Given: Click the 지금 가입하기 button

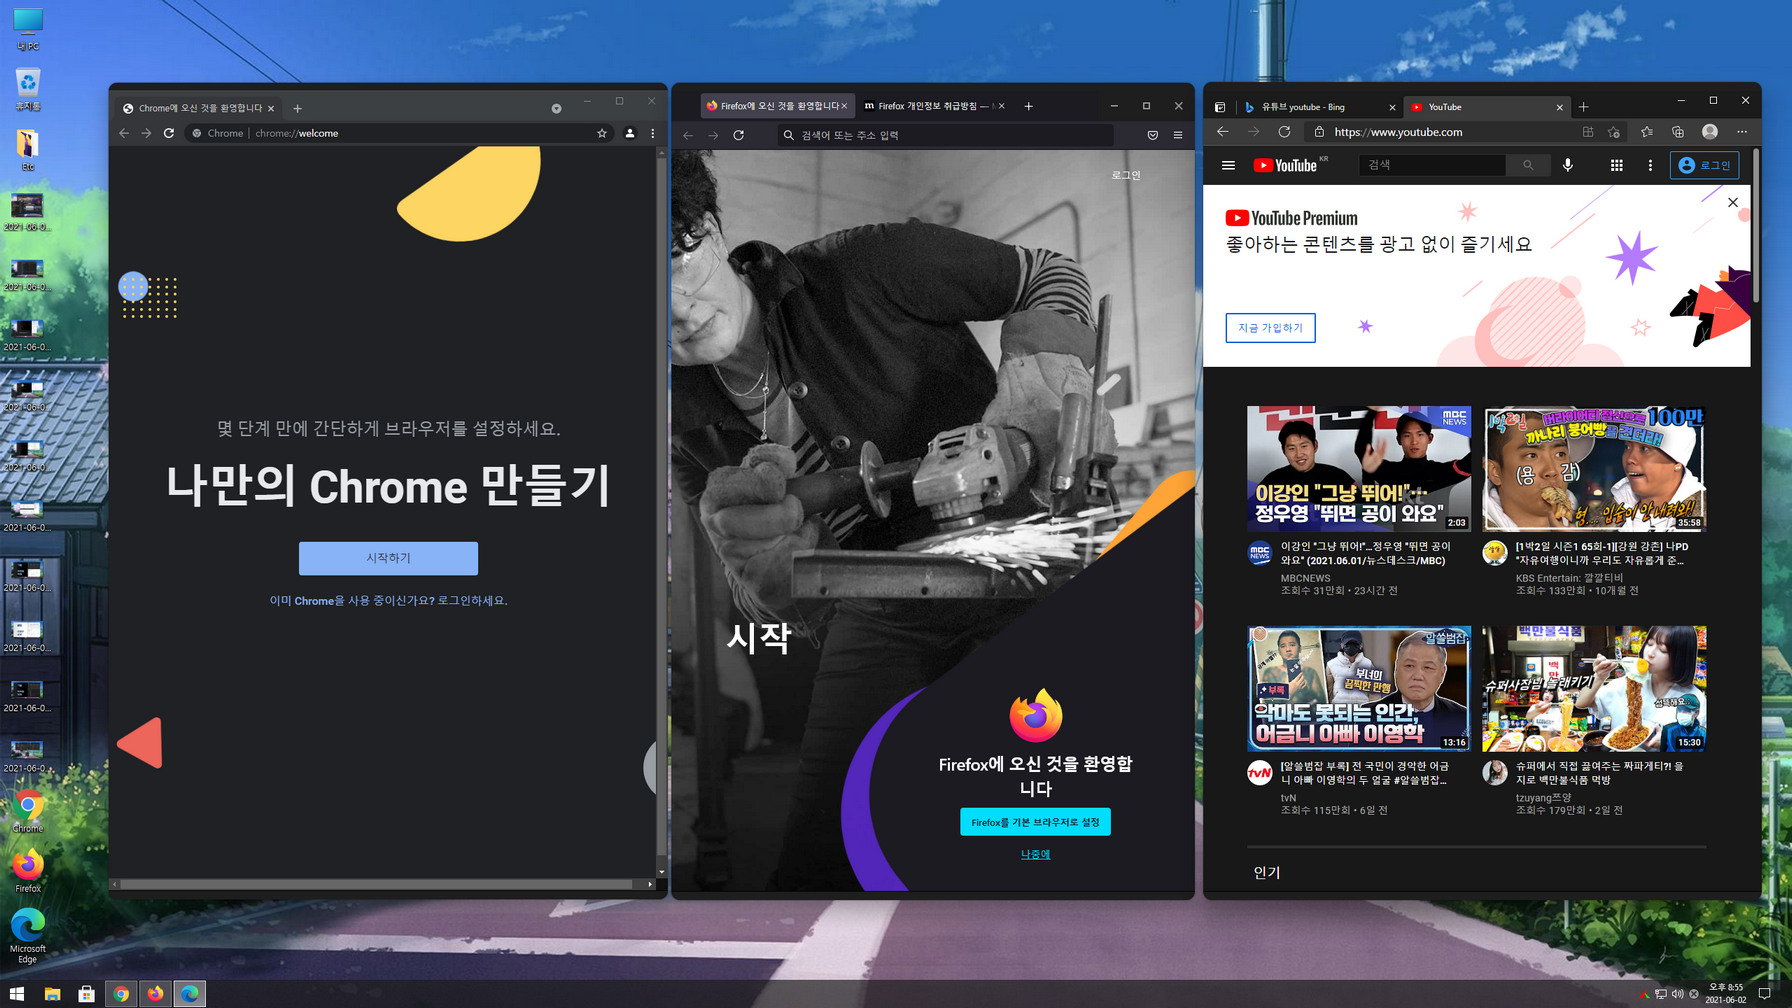Looking at the screenshot, I should (1270, 328).
